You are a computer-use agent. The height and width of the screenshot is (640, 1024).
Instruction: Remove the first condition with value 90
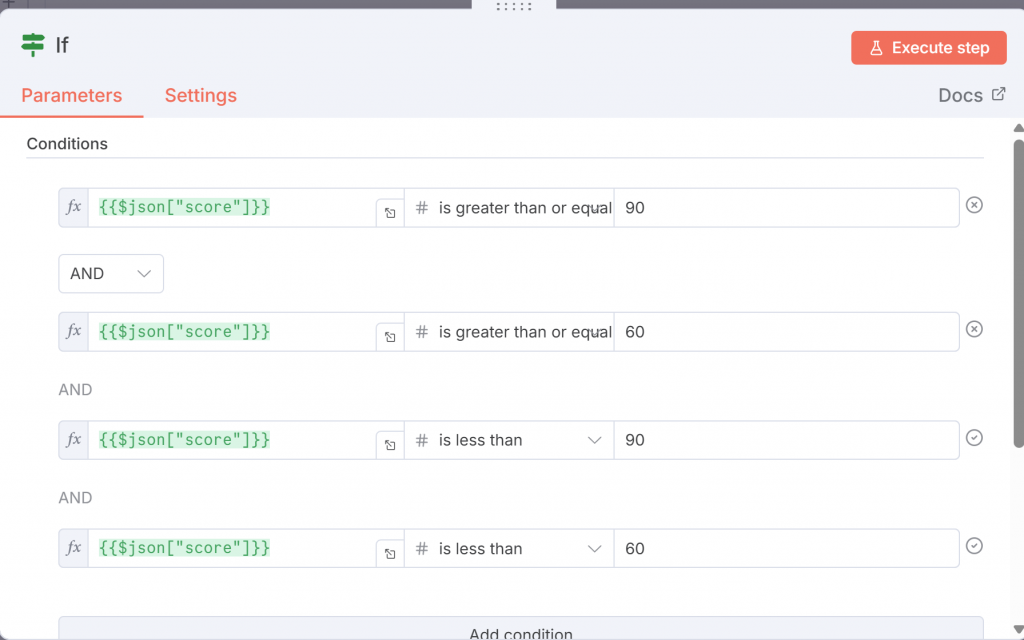(974, 205)
